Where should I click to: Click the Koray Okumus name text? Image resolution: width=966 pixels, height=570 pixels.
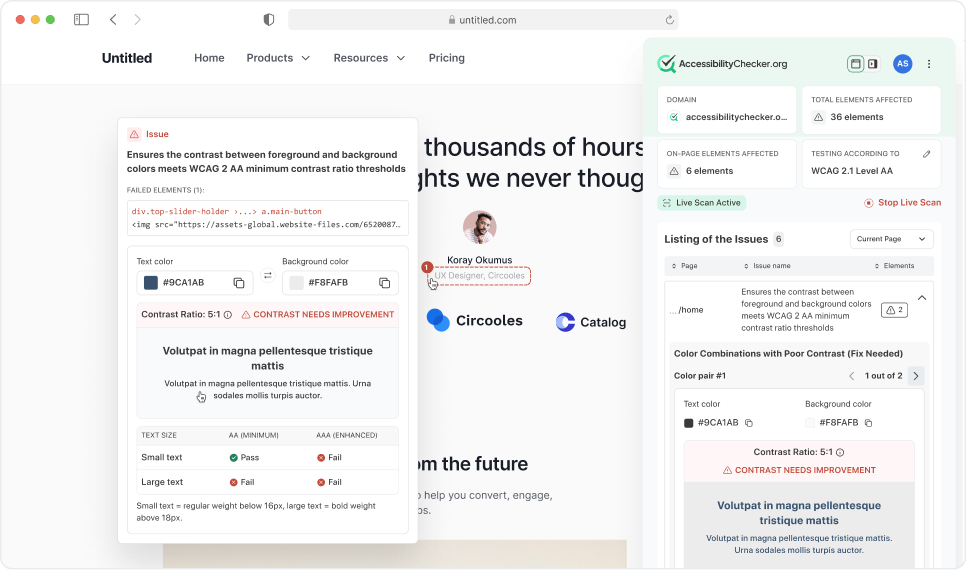pos(479,260)
